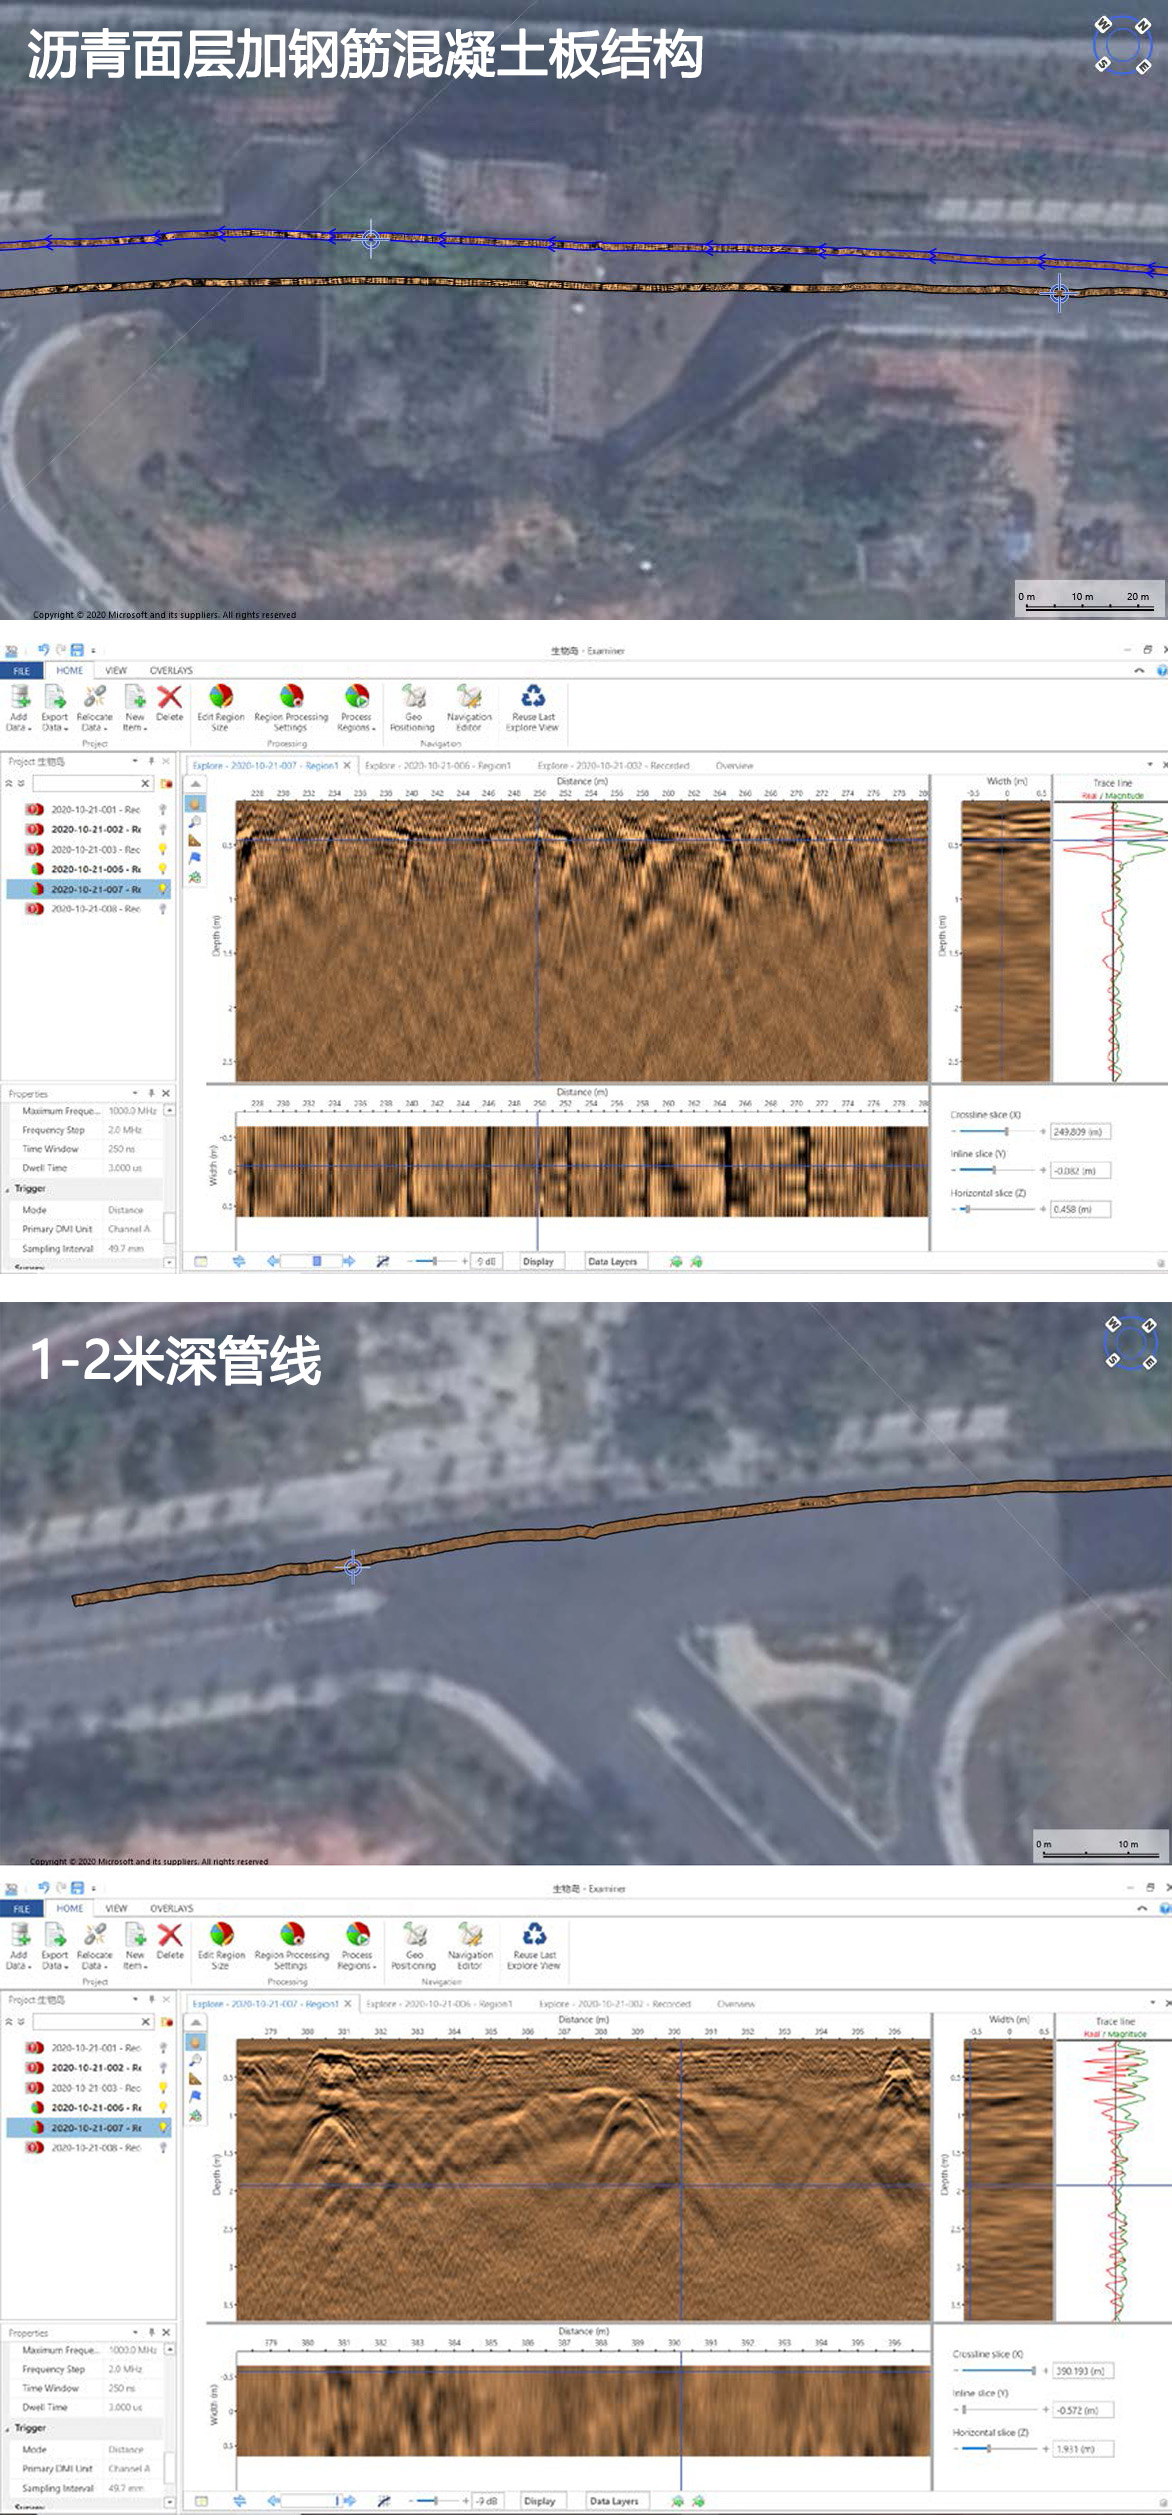The height and width of the screenshot is (2515, 1172).
Task: Select the flag marker tool beside upper radargram
Action: [196, 858]
